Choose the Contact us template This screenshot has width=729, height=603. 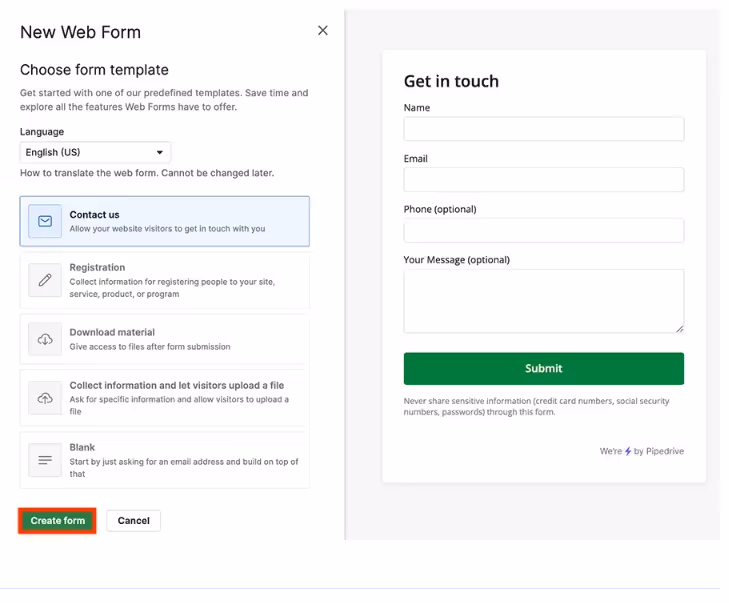click(x=165, y=221)
